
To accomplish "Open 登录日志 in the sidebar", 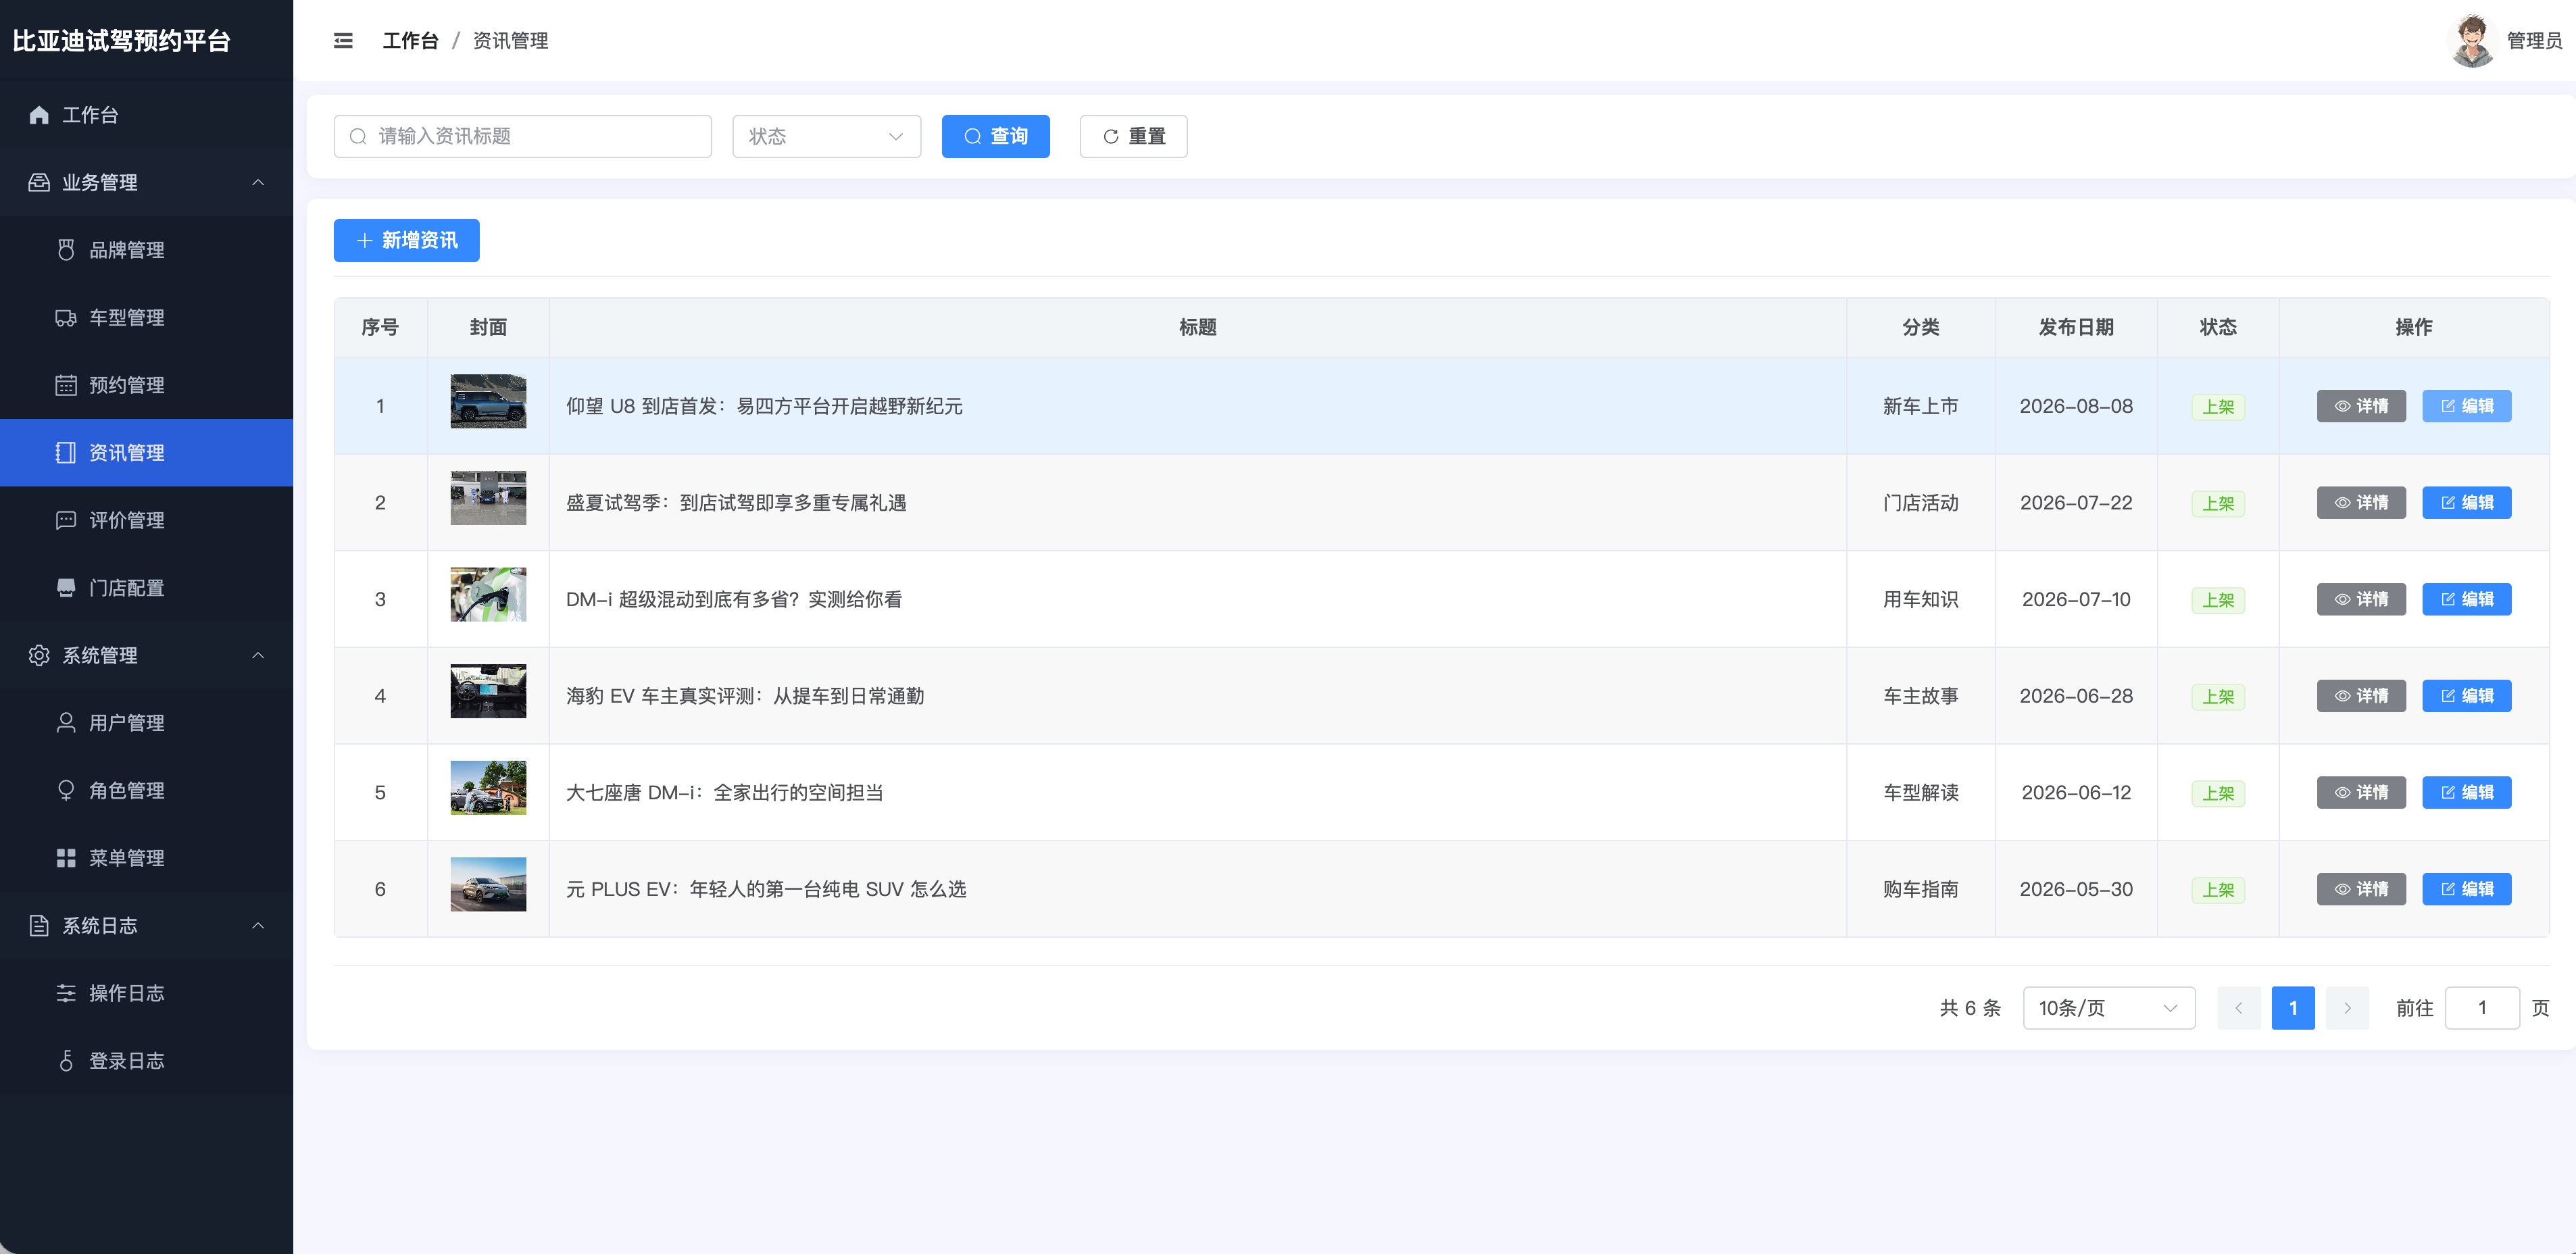I will pos(147,1061).
